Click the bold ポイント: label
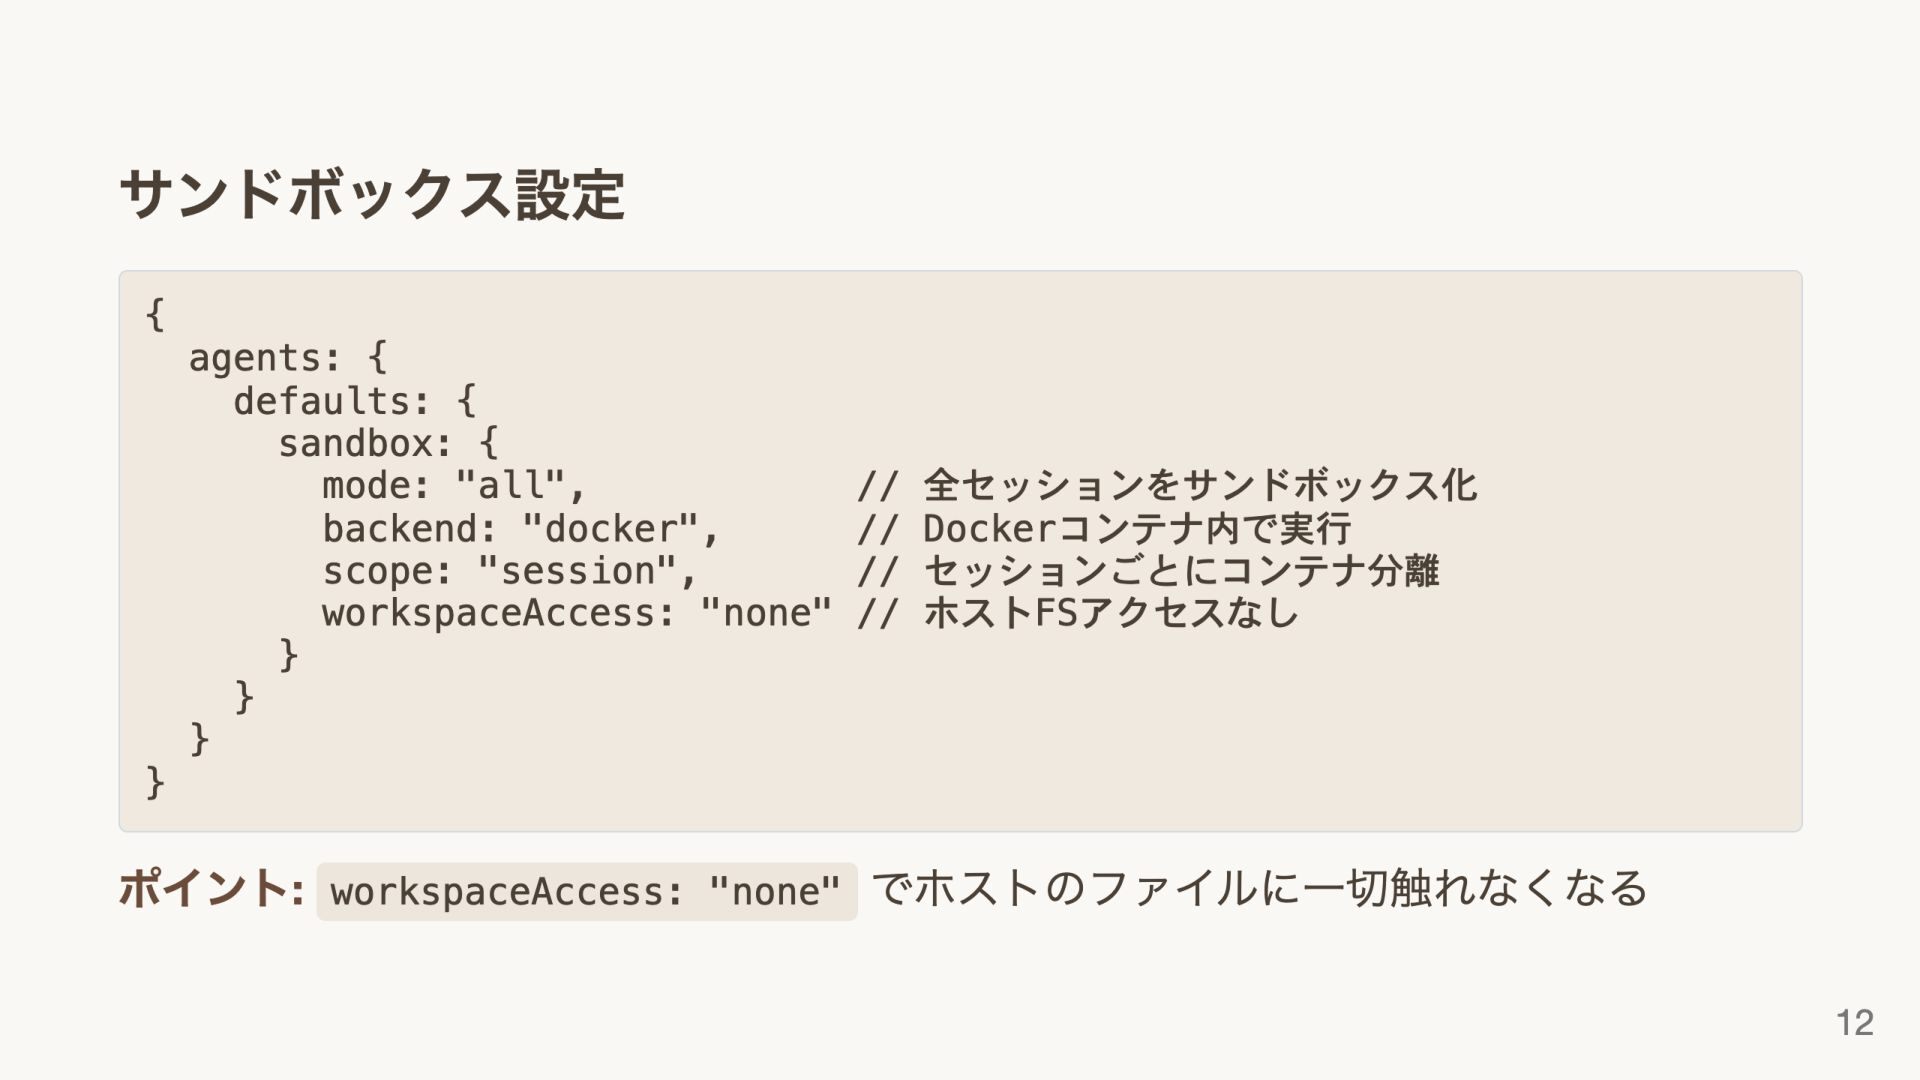Viewport: 1920px width, 1080px height. (212, 889)
